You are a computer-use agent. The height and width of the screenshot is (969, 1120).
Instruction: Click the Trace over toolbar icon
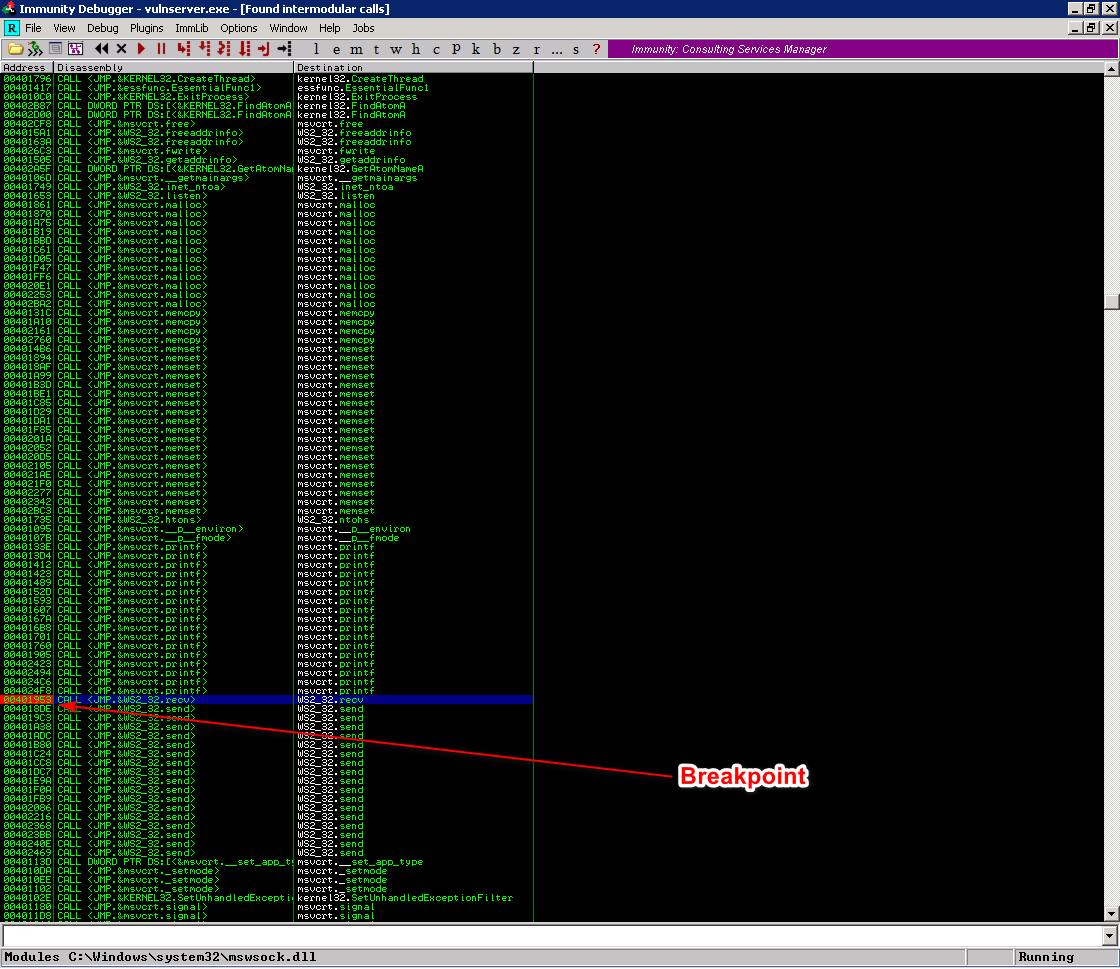pyautogui.click(x=244, y=49)
